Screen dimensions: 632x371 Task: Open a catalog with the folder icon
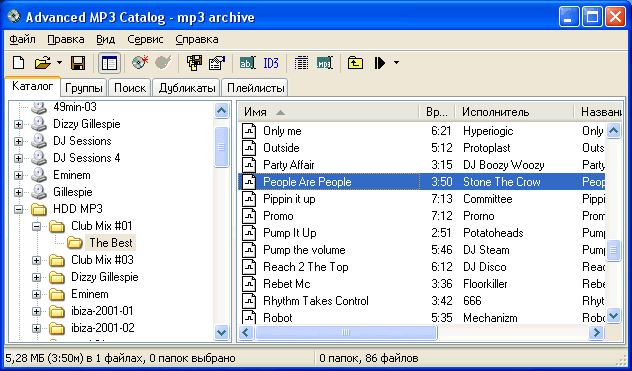click(x=42, y=63)
